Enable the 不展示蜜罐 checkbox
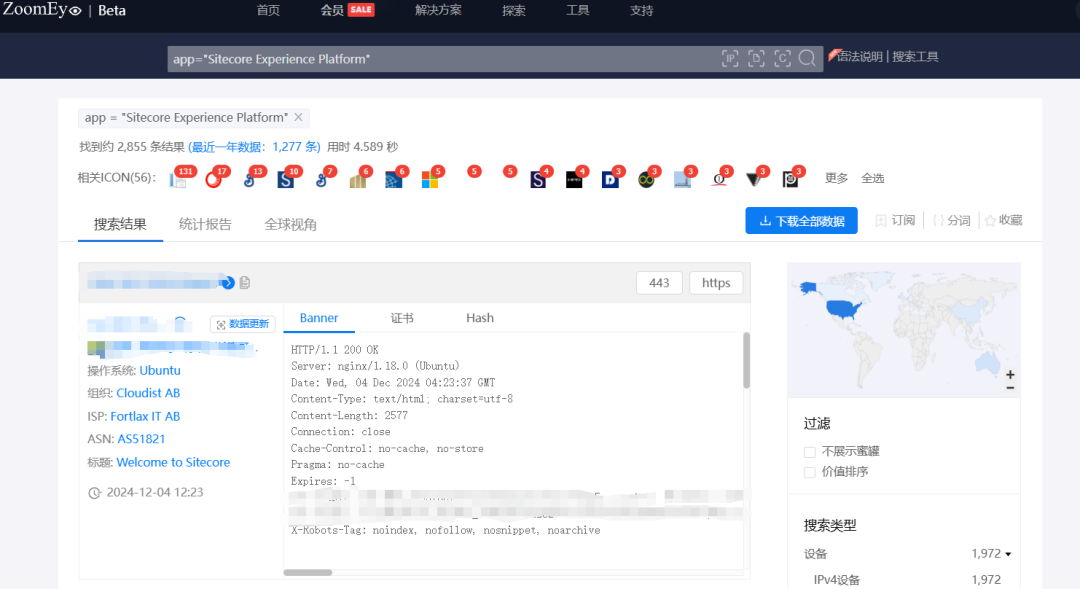Viewport: 1080px width, 589px height. (810, 452)
